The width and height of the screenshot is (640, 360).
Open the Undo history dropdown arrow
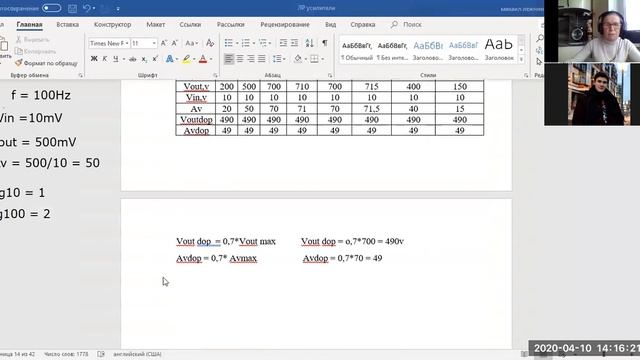94,9
